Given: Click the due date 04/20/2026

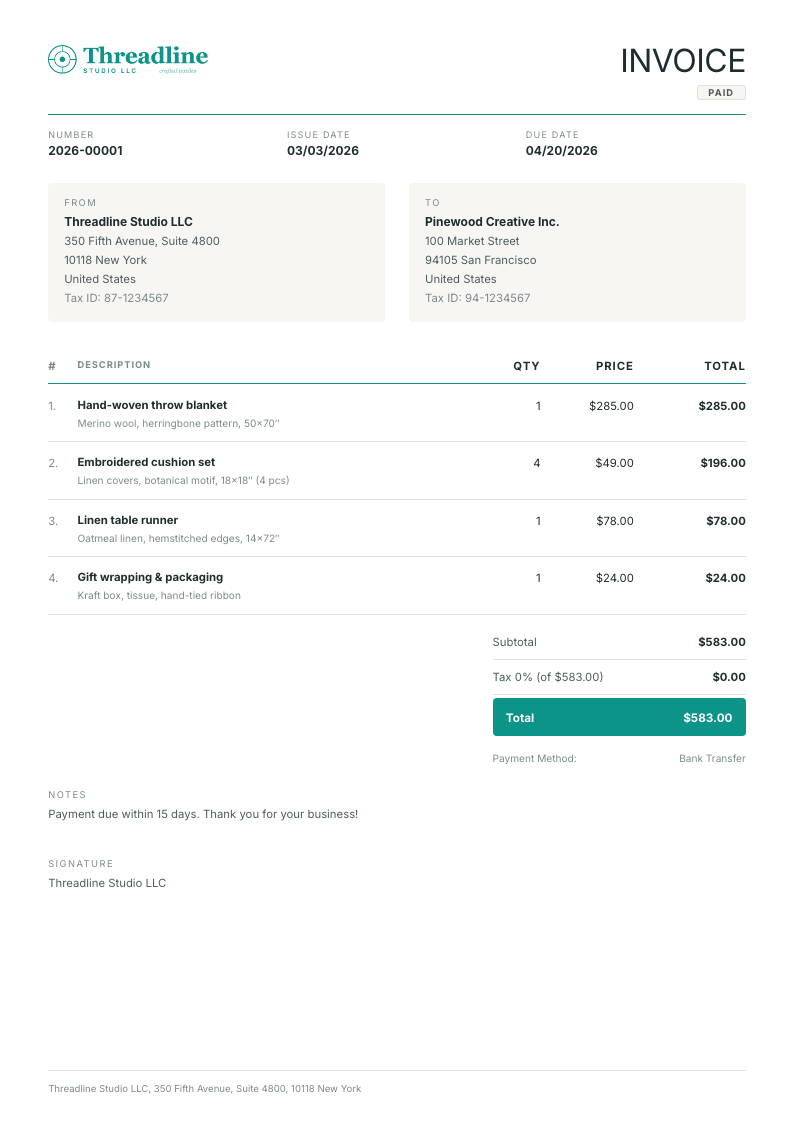Looking at the screenshot, I should pos(561,150).
